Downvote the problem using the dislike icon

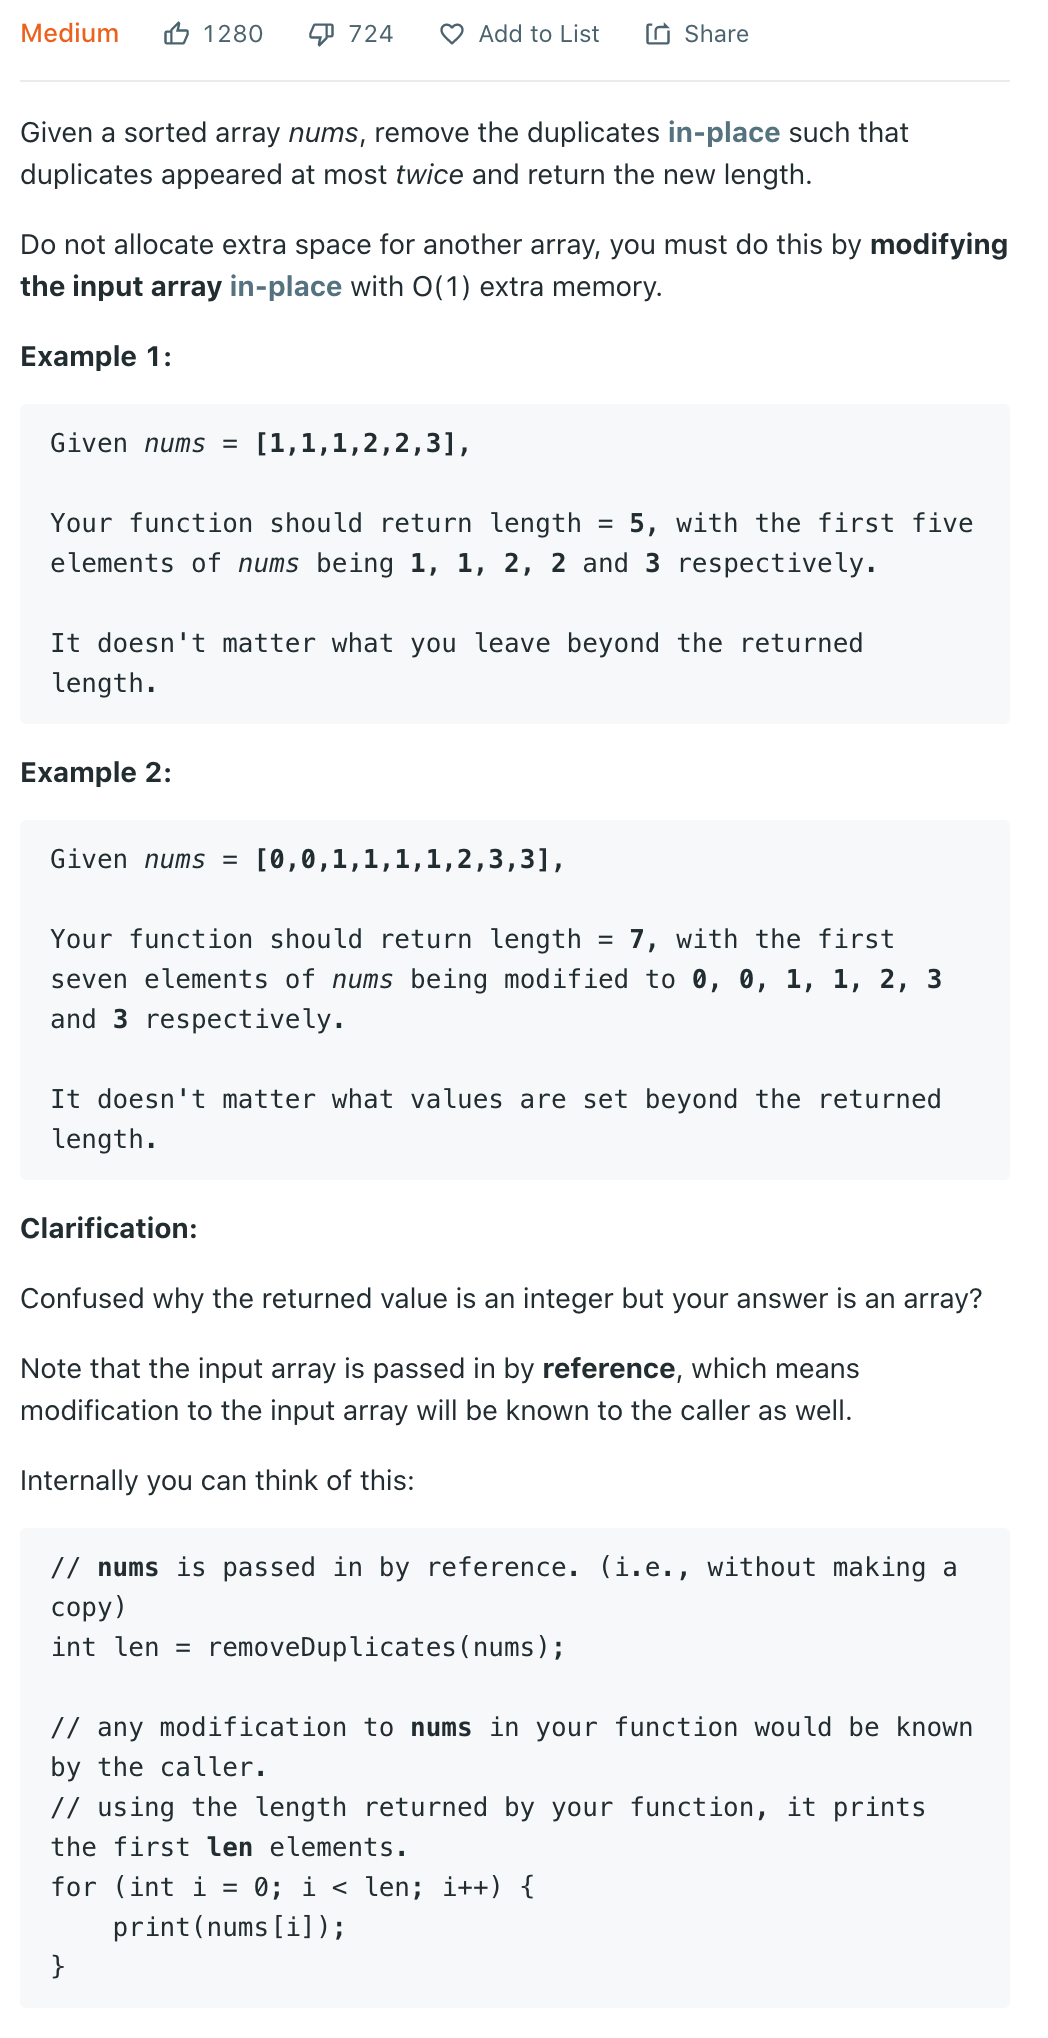click(320, 33)
